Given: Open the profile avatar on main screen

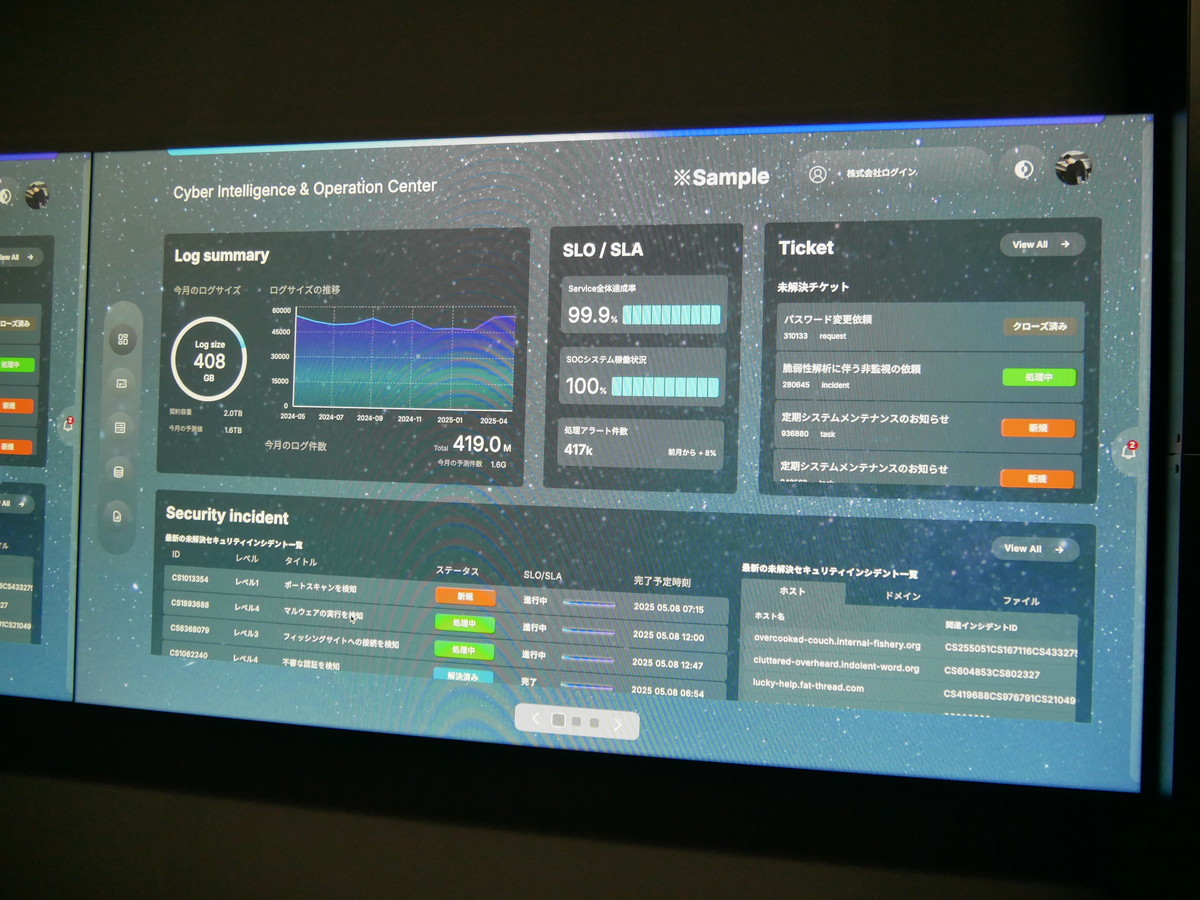Looking at the screenshot, I should [1073, 168].
